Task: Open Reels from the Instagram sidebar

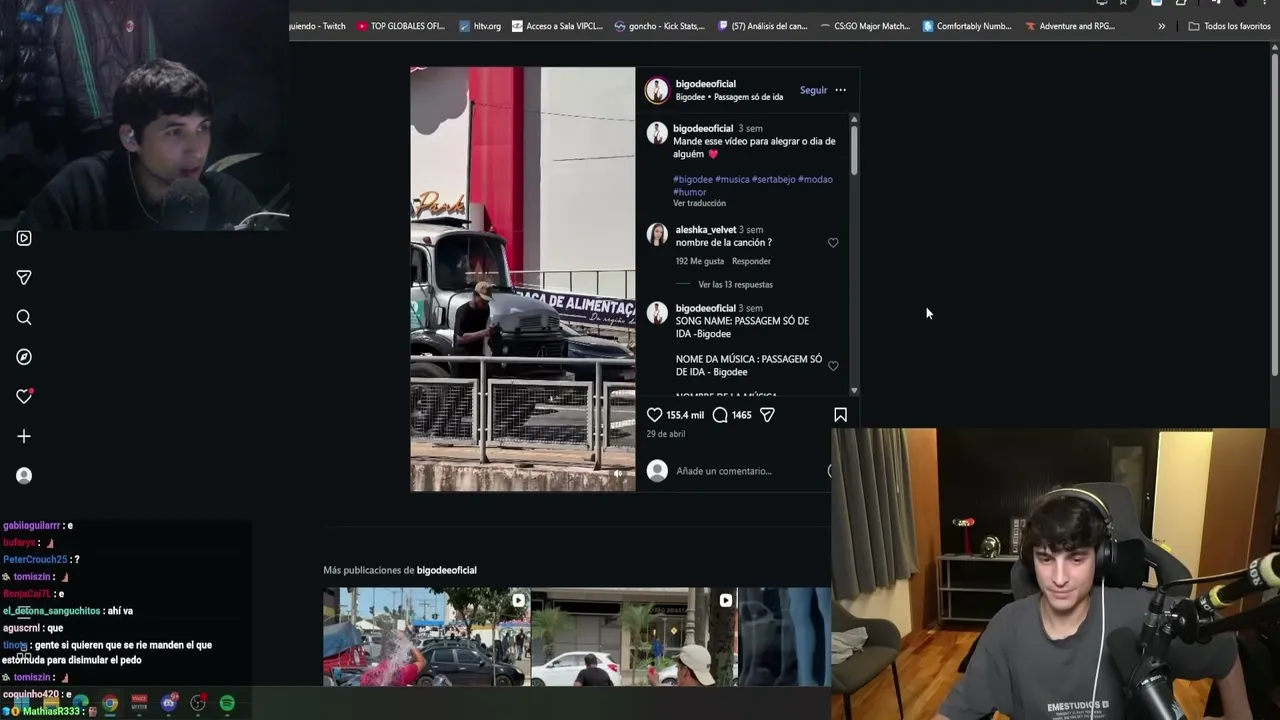Action: [24, 238]
